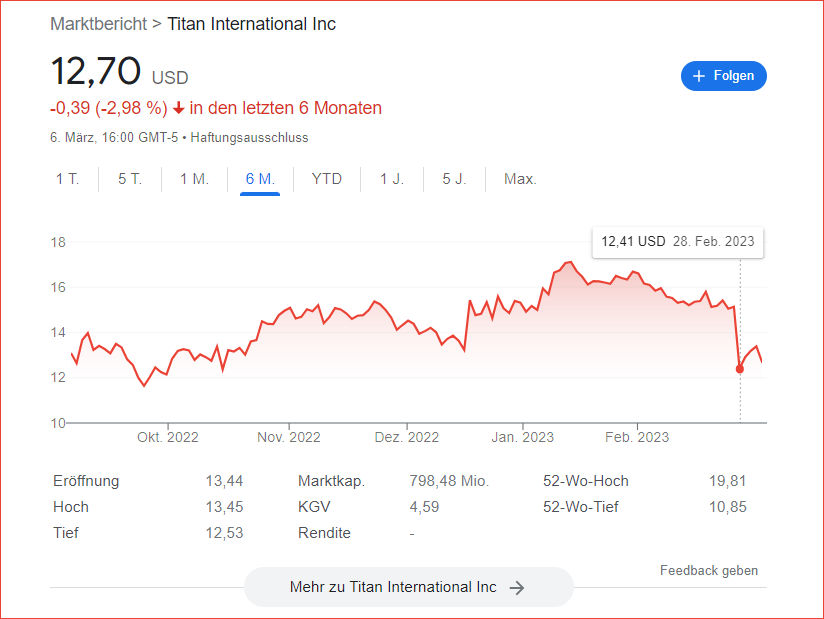This screenshot has height=619, width=824.
Task: Follow the stock with Folgen button
Action: click(x=724, y=76)
